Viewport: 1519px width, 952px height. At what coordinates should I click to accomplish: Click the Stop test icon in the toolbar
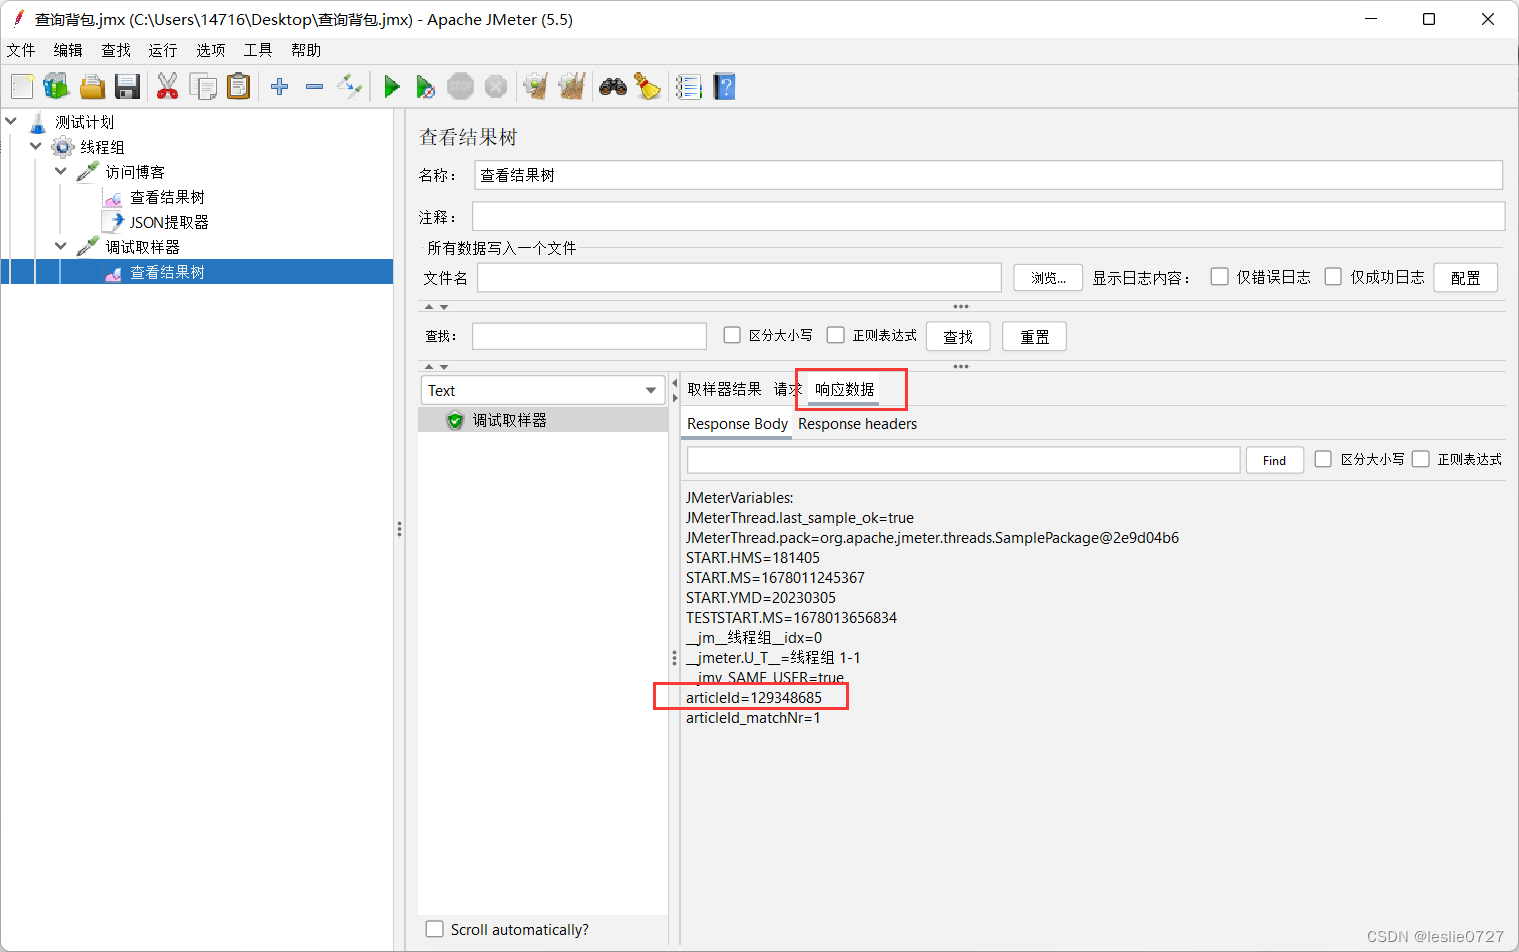pyautogui.click(x=460, y=86)
